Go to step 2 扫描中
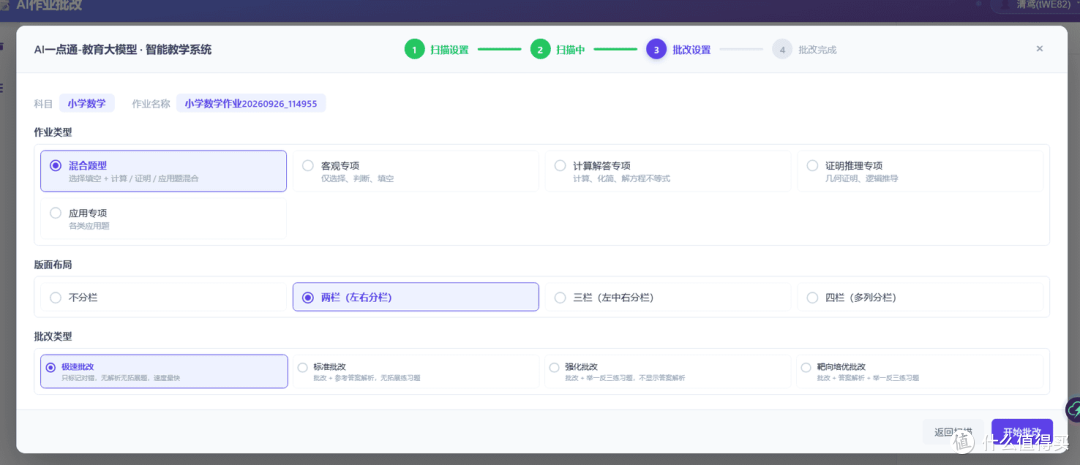 coord(557,50)
